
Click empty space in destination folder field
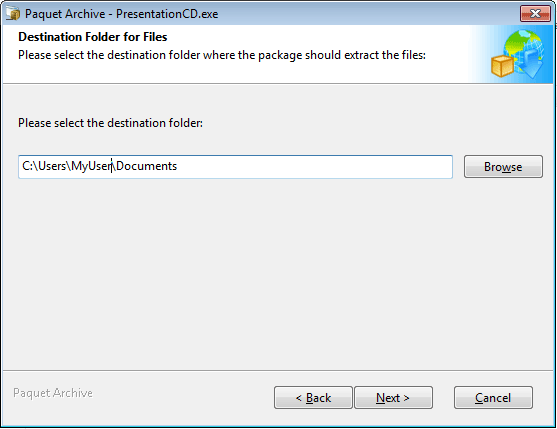click(x=314, y=167)
